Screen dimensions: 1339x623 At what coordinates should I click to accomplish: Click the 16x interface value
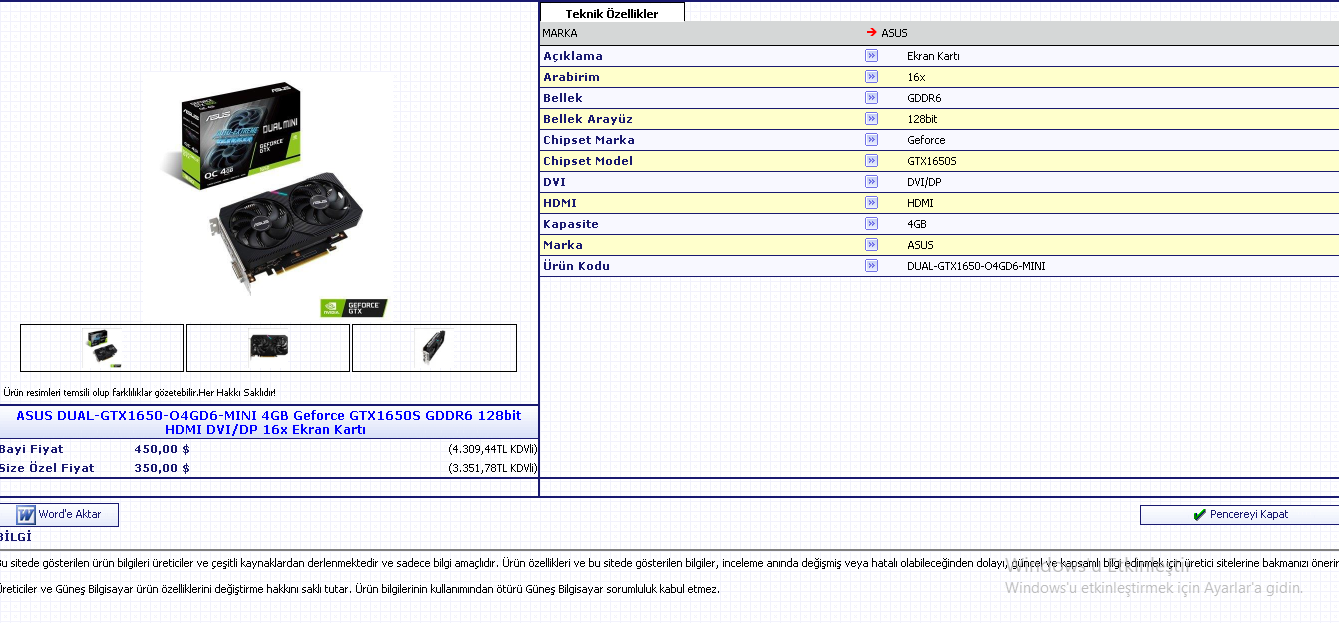coord(916,77)
